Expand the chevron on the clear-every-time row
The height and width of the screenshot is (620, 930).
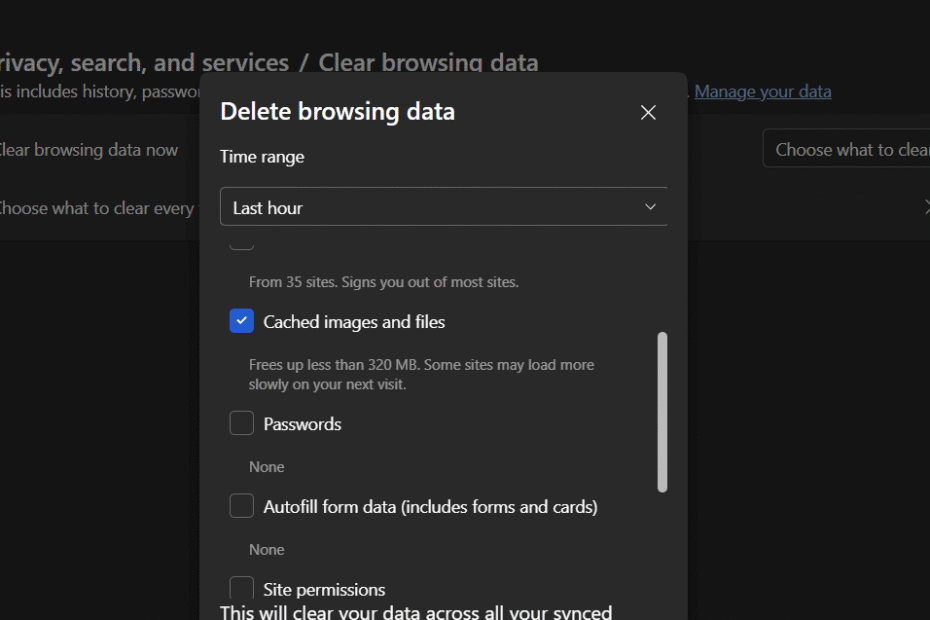[x=925, y=208]
